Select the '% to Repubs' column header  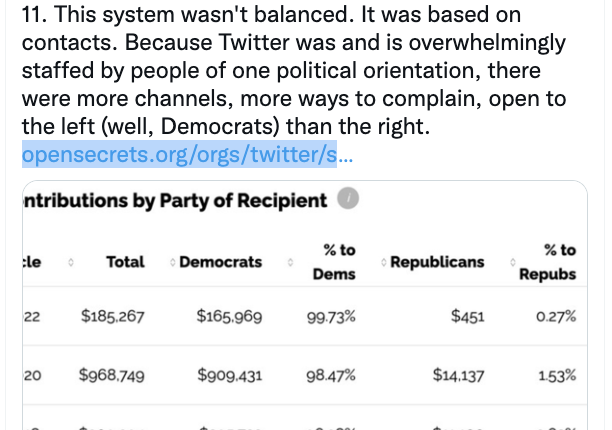(548, 262)
